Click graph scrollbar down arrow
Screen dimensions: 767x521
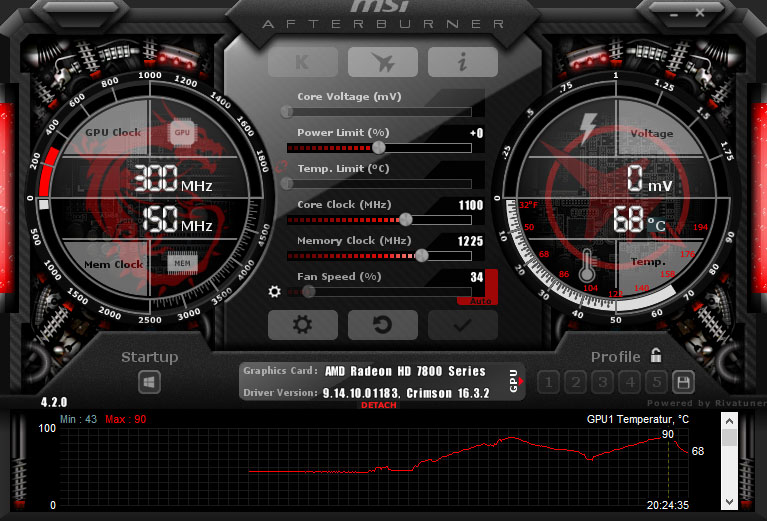(x=729, y=501)
